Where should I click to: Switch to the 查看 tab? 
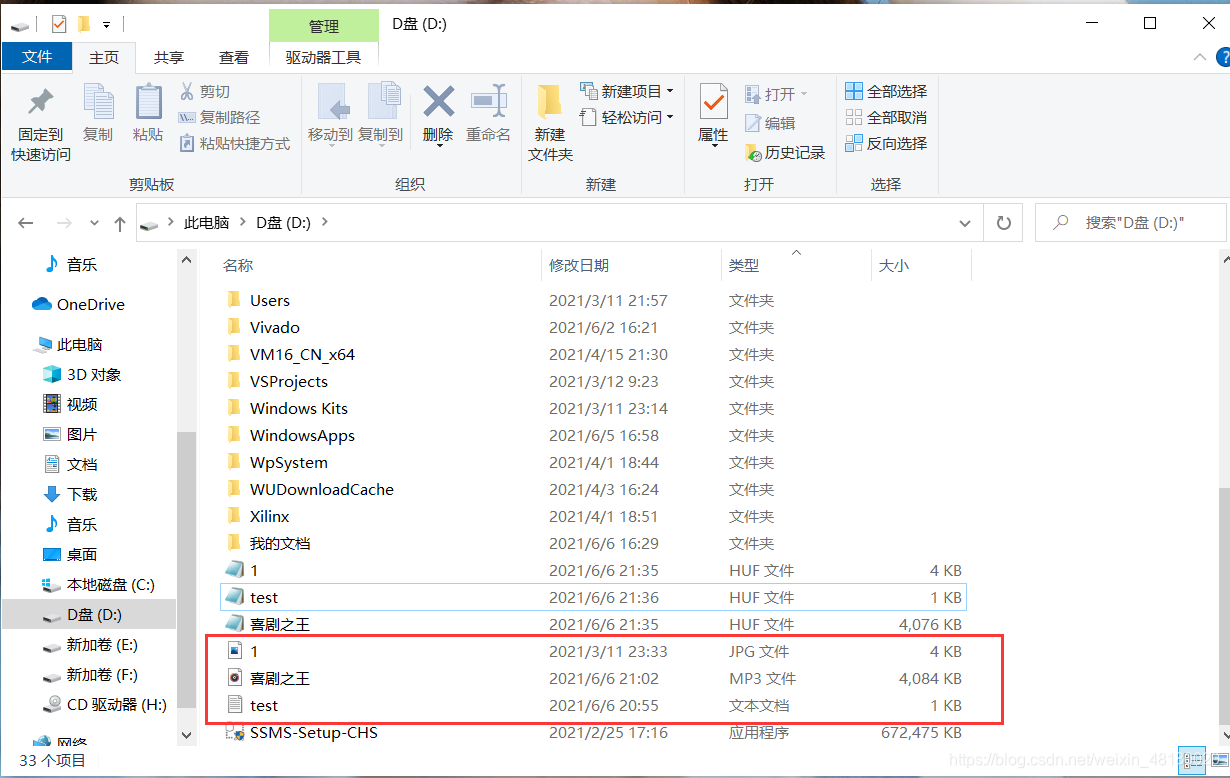[x=234, y=58]
